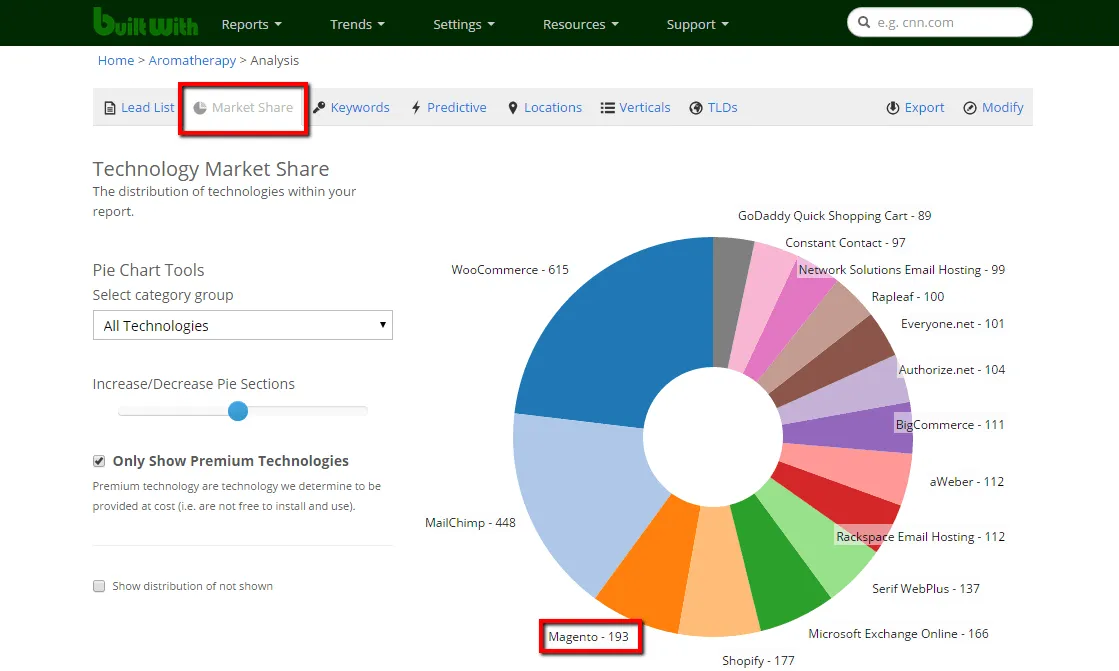Click the Verticals list icon
1119x671 pixels.
(607, 108)
